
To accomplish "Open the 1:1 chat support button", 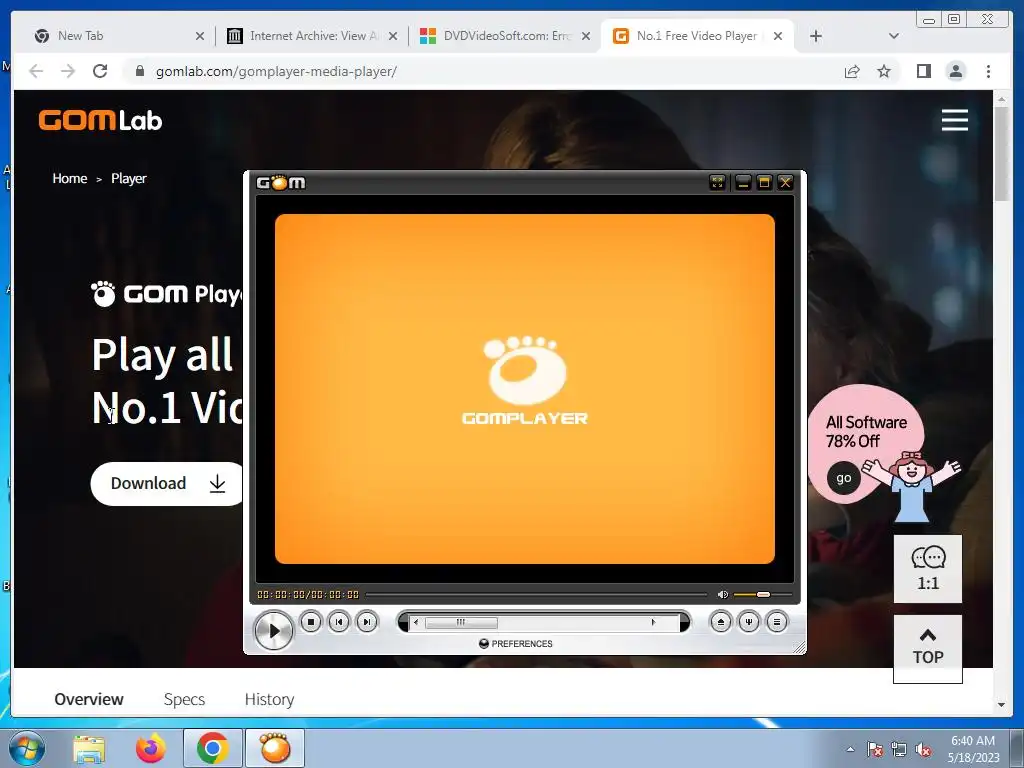I will click(927, 568).
